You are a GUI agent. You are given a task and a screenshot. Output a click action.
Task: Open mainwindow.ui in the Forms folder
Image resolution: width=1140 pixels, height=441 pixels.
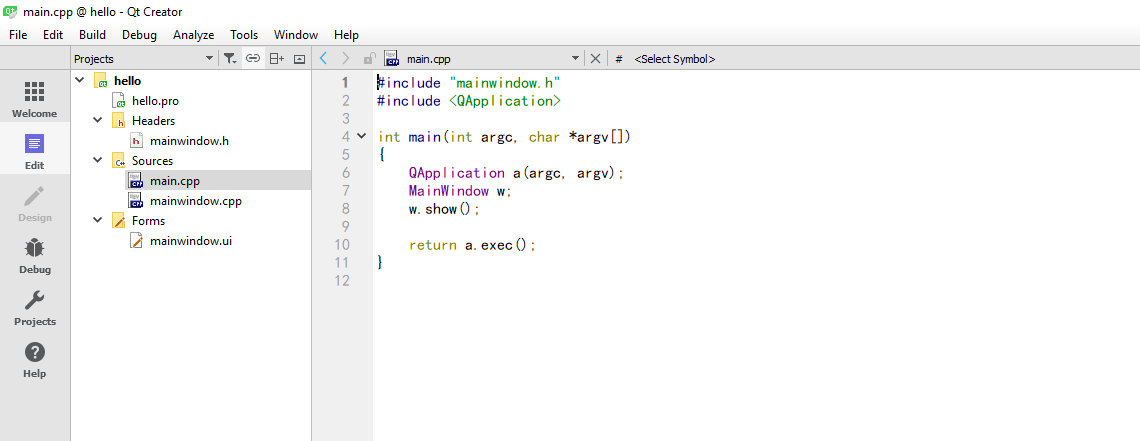point(190,241)
